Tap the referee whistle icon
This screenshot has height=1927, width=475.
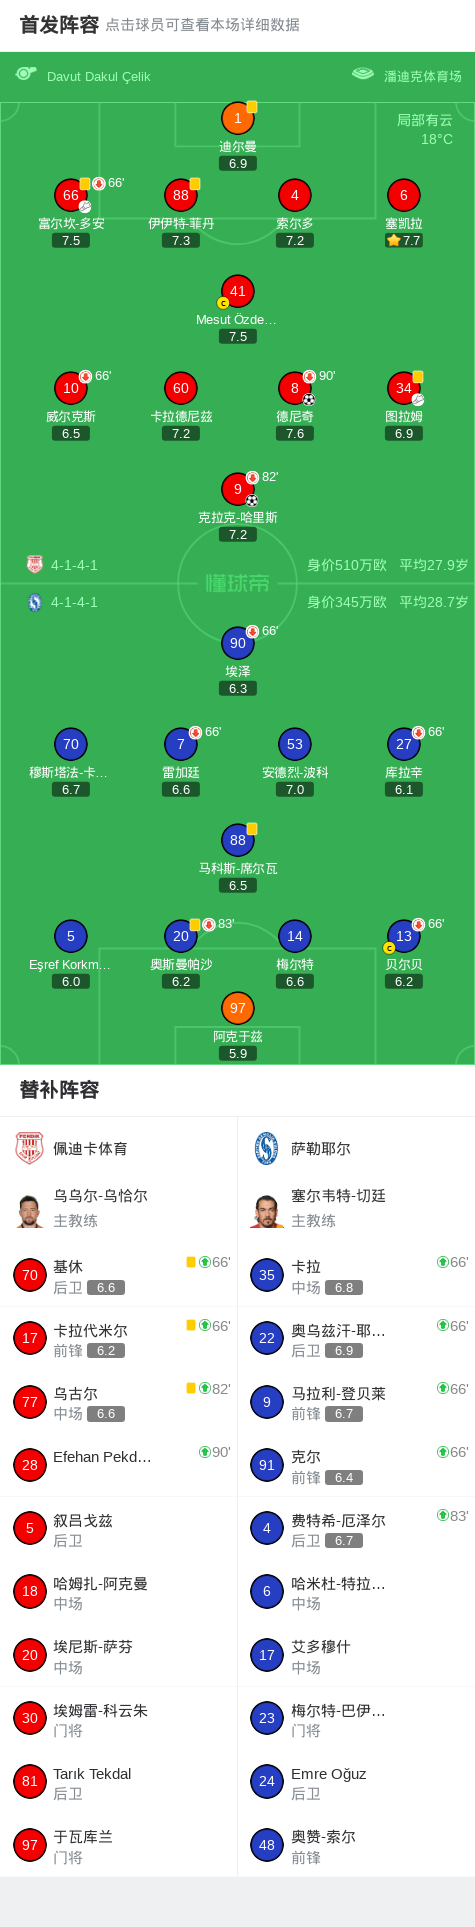(x=26, y=74)
